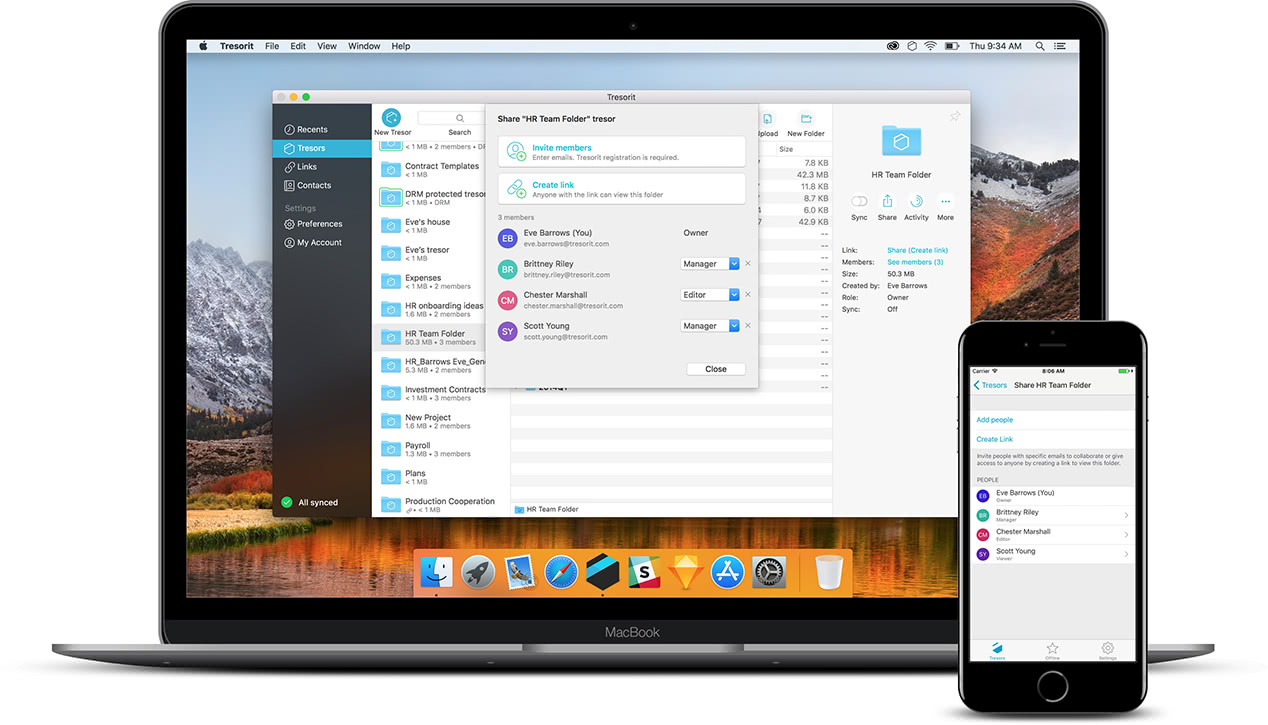Click the New Tresor toolbar icon

392,118
